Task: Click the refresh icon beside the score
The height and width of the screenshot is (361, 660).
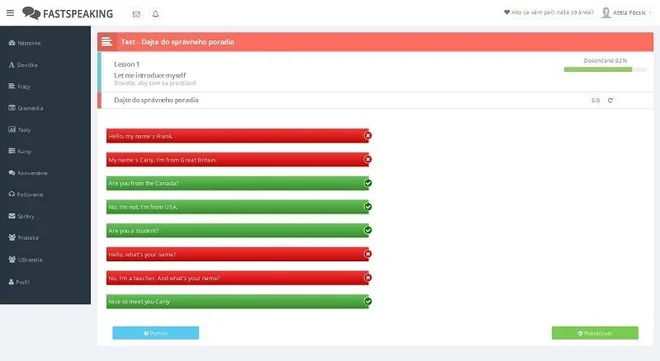Action: 610,100
